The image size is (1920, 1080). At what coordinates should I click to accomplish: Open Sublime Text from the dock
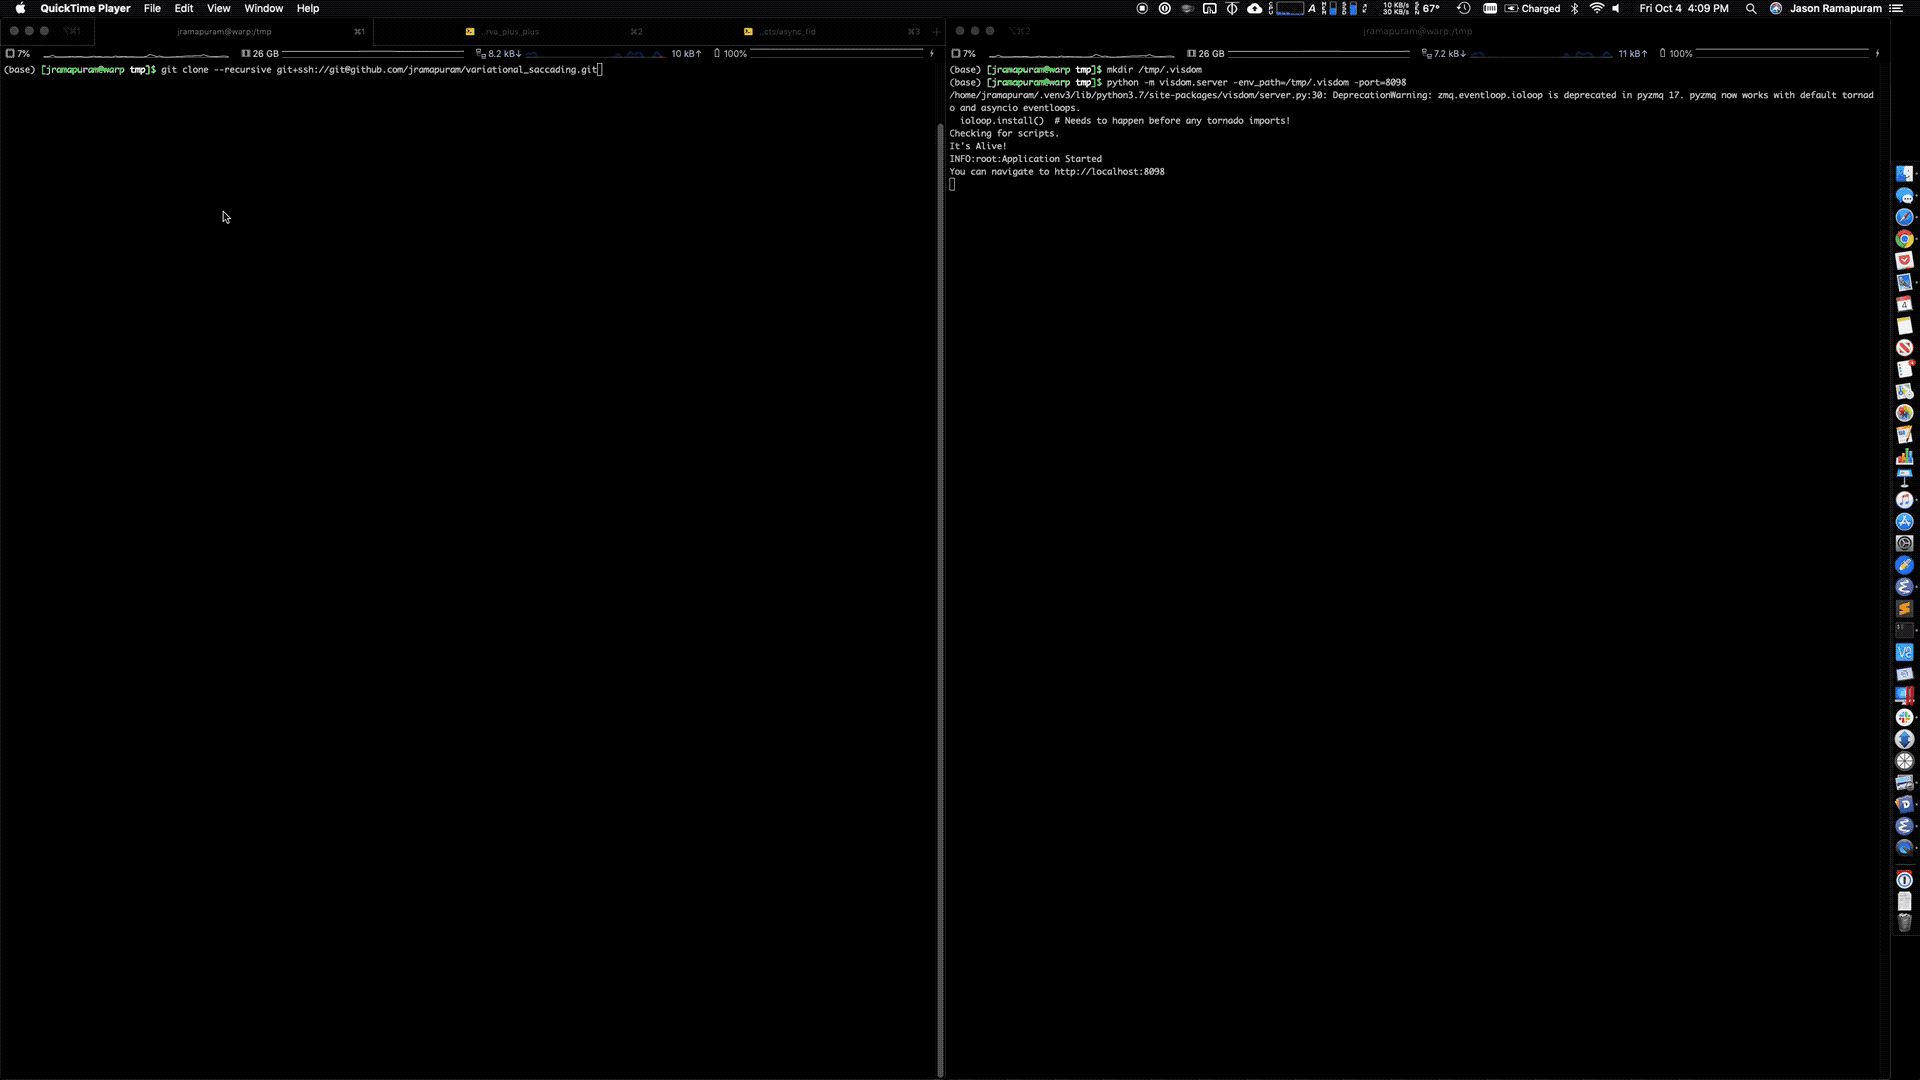1904,609
